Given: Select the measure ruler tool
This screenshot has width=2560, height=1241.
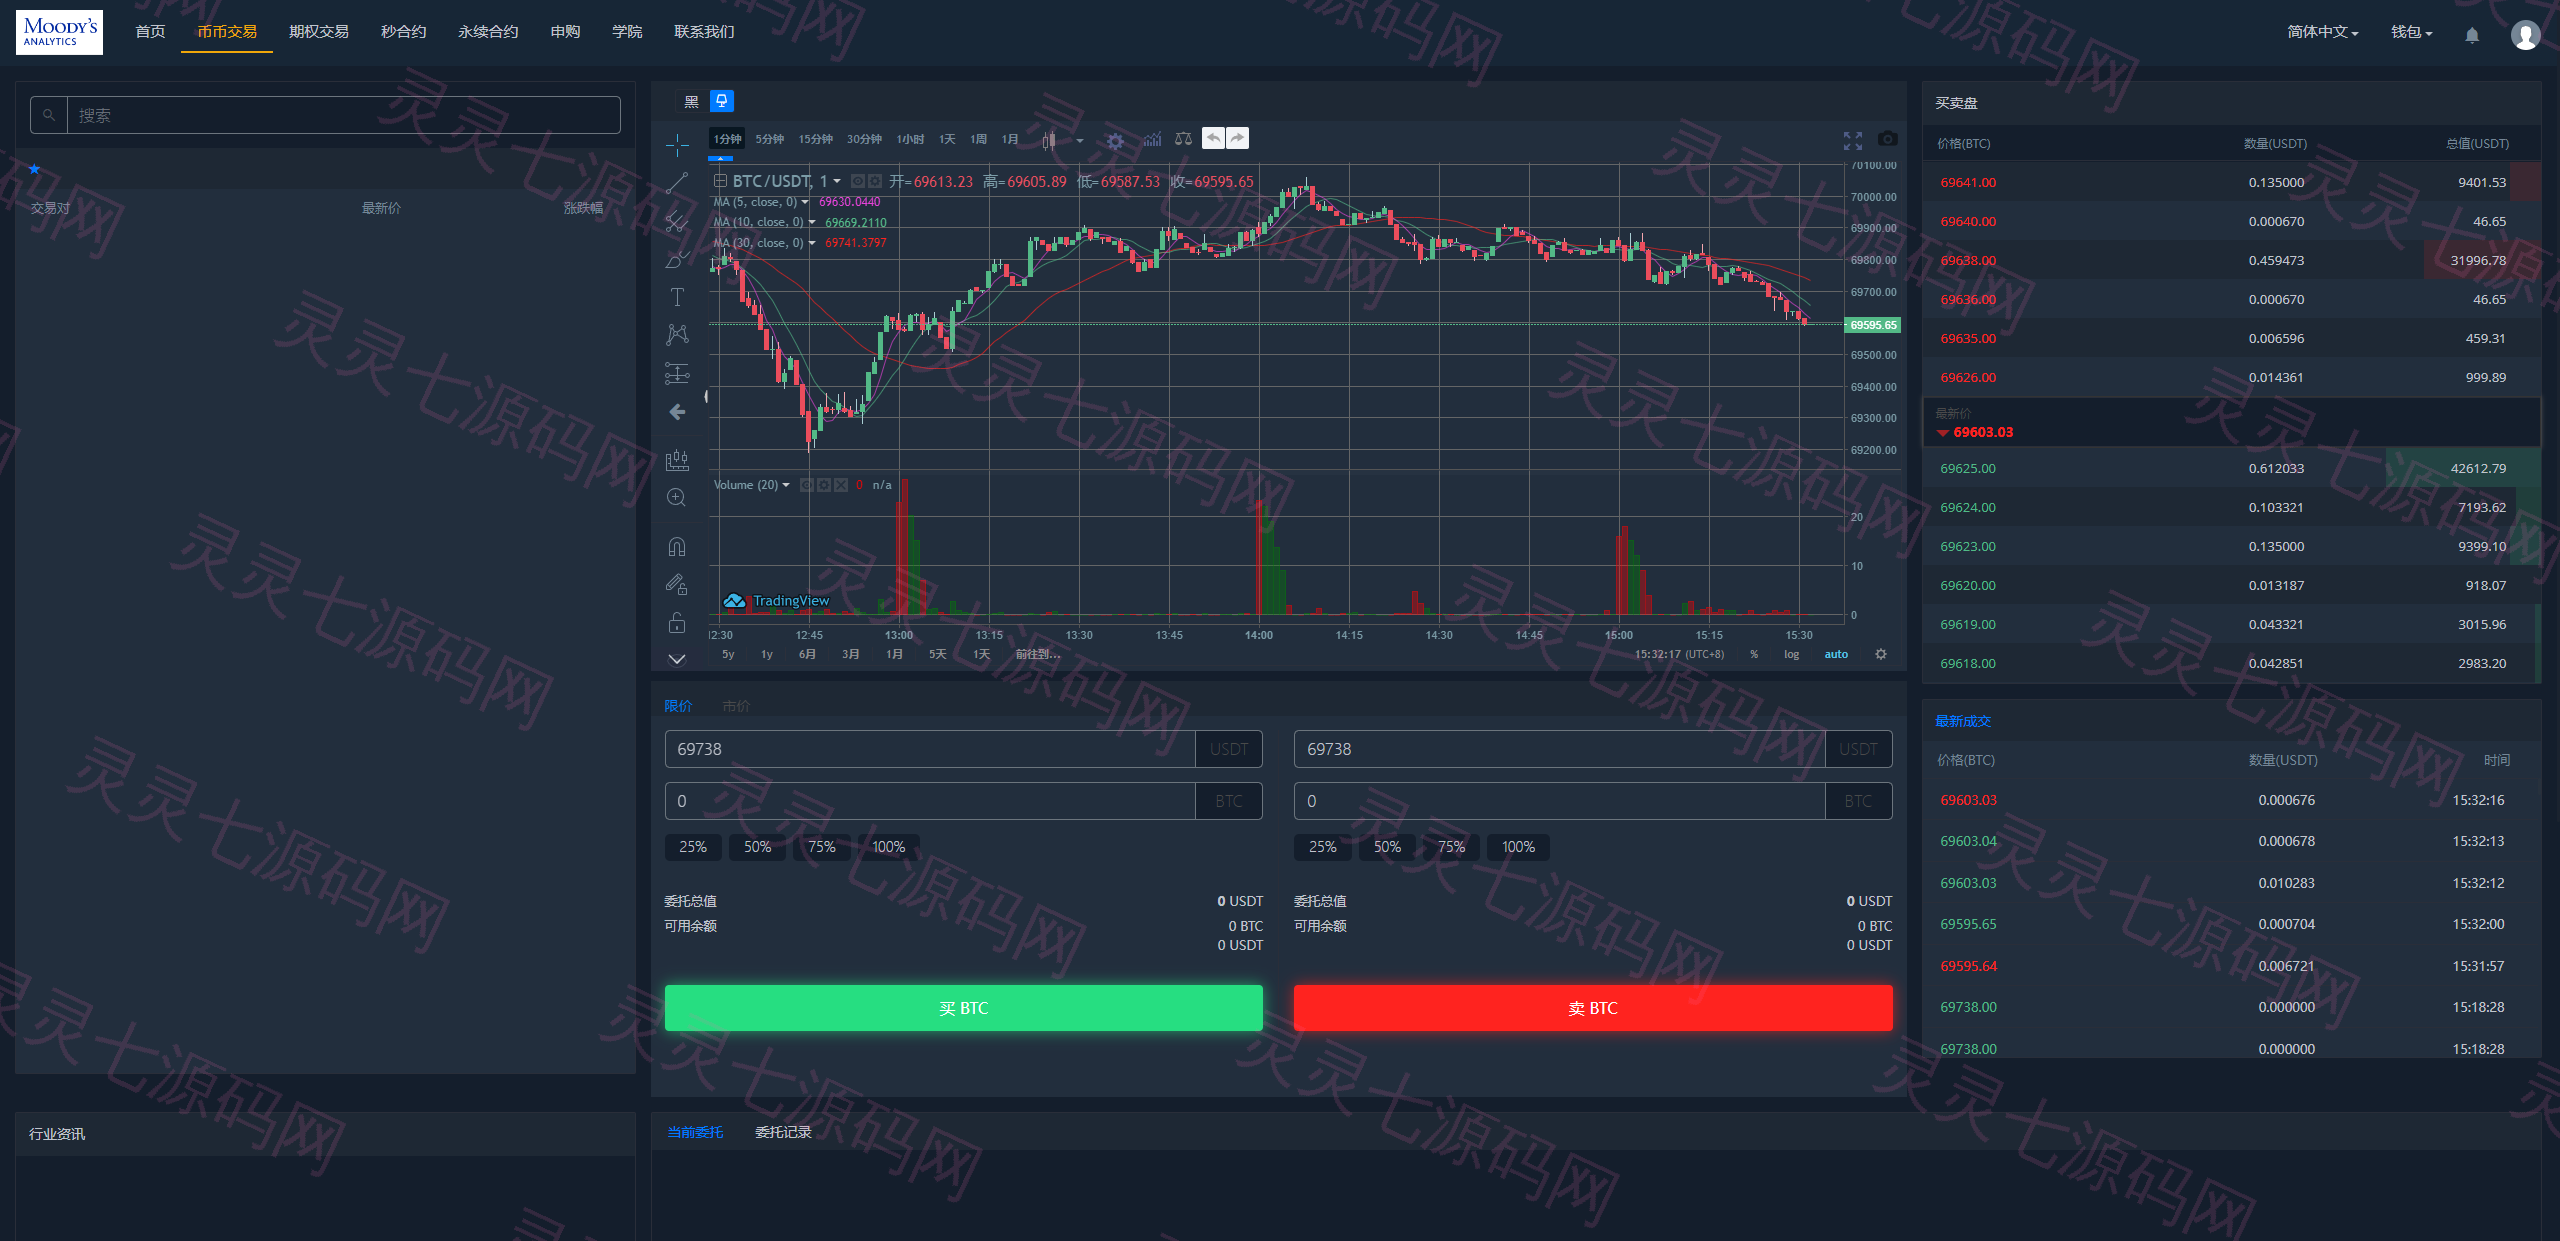Looking at the screenshot, I should tap(677, 459).
